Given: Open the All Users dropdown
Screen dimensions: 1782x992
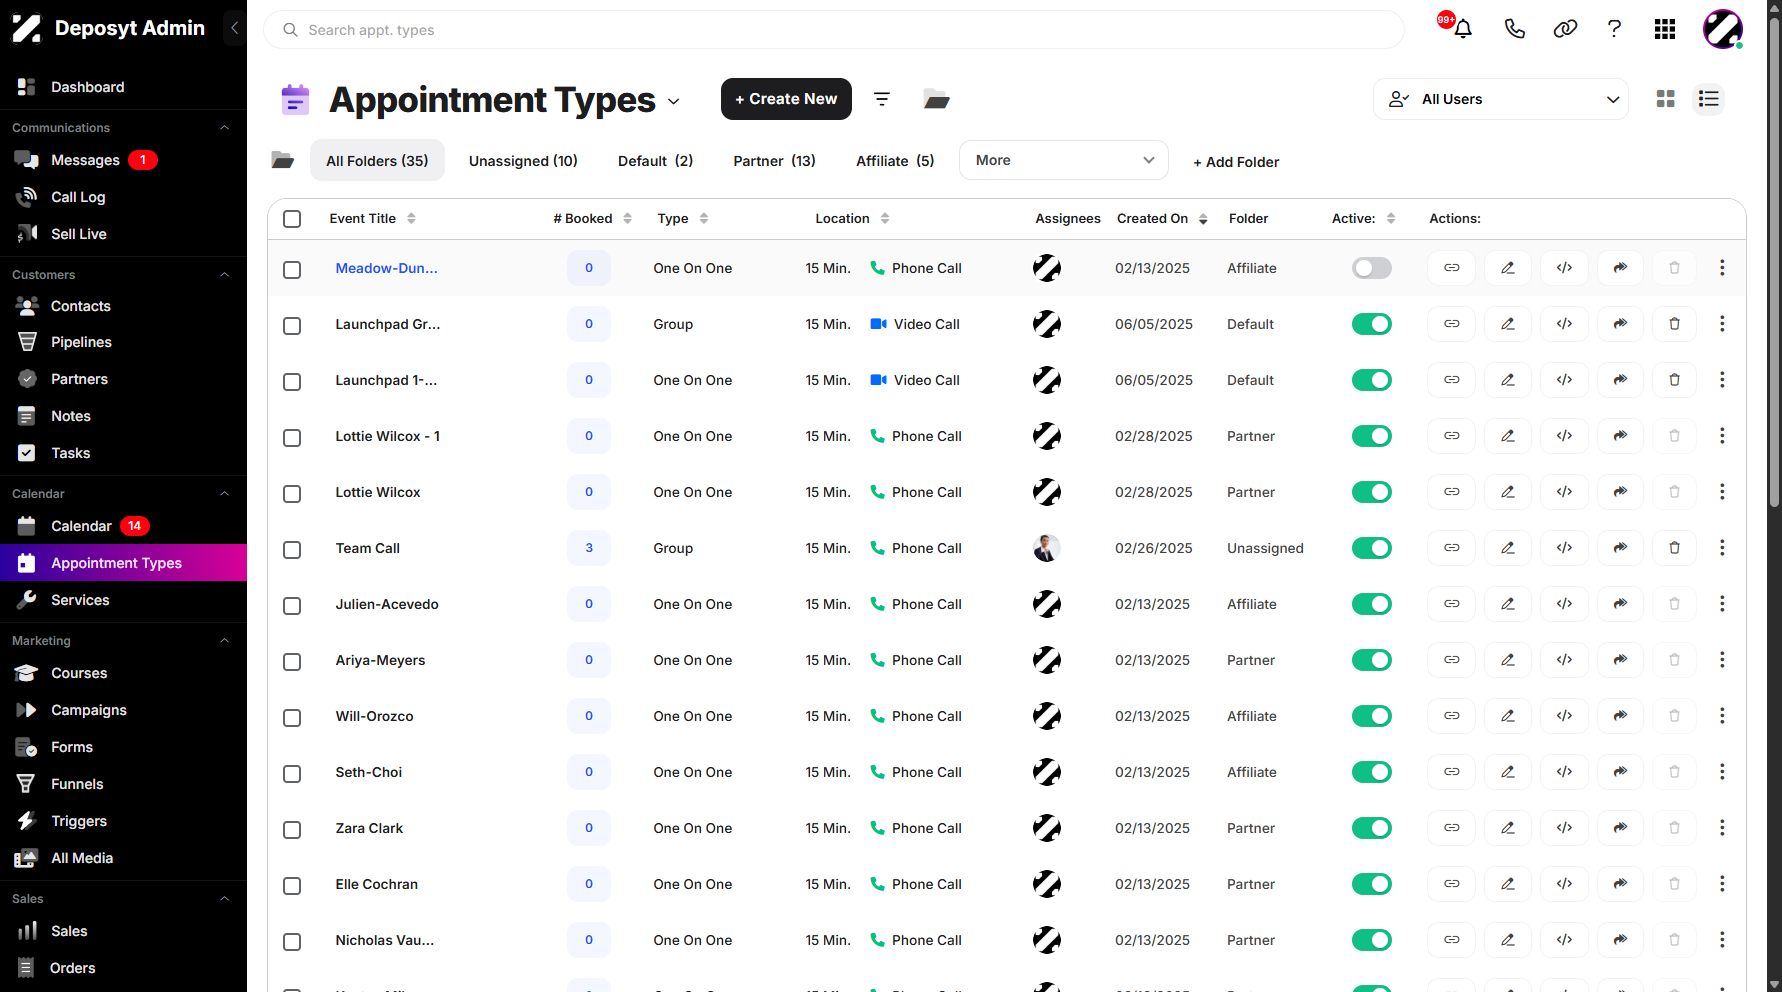Looking at the screenshot, I should [x=1501, y=99].
